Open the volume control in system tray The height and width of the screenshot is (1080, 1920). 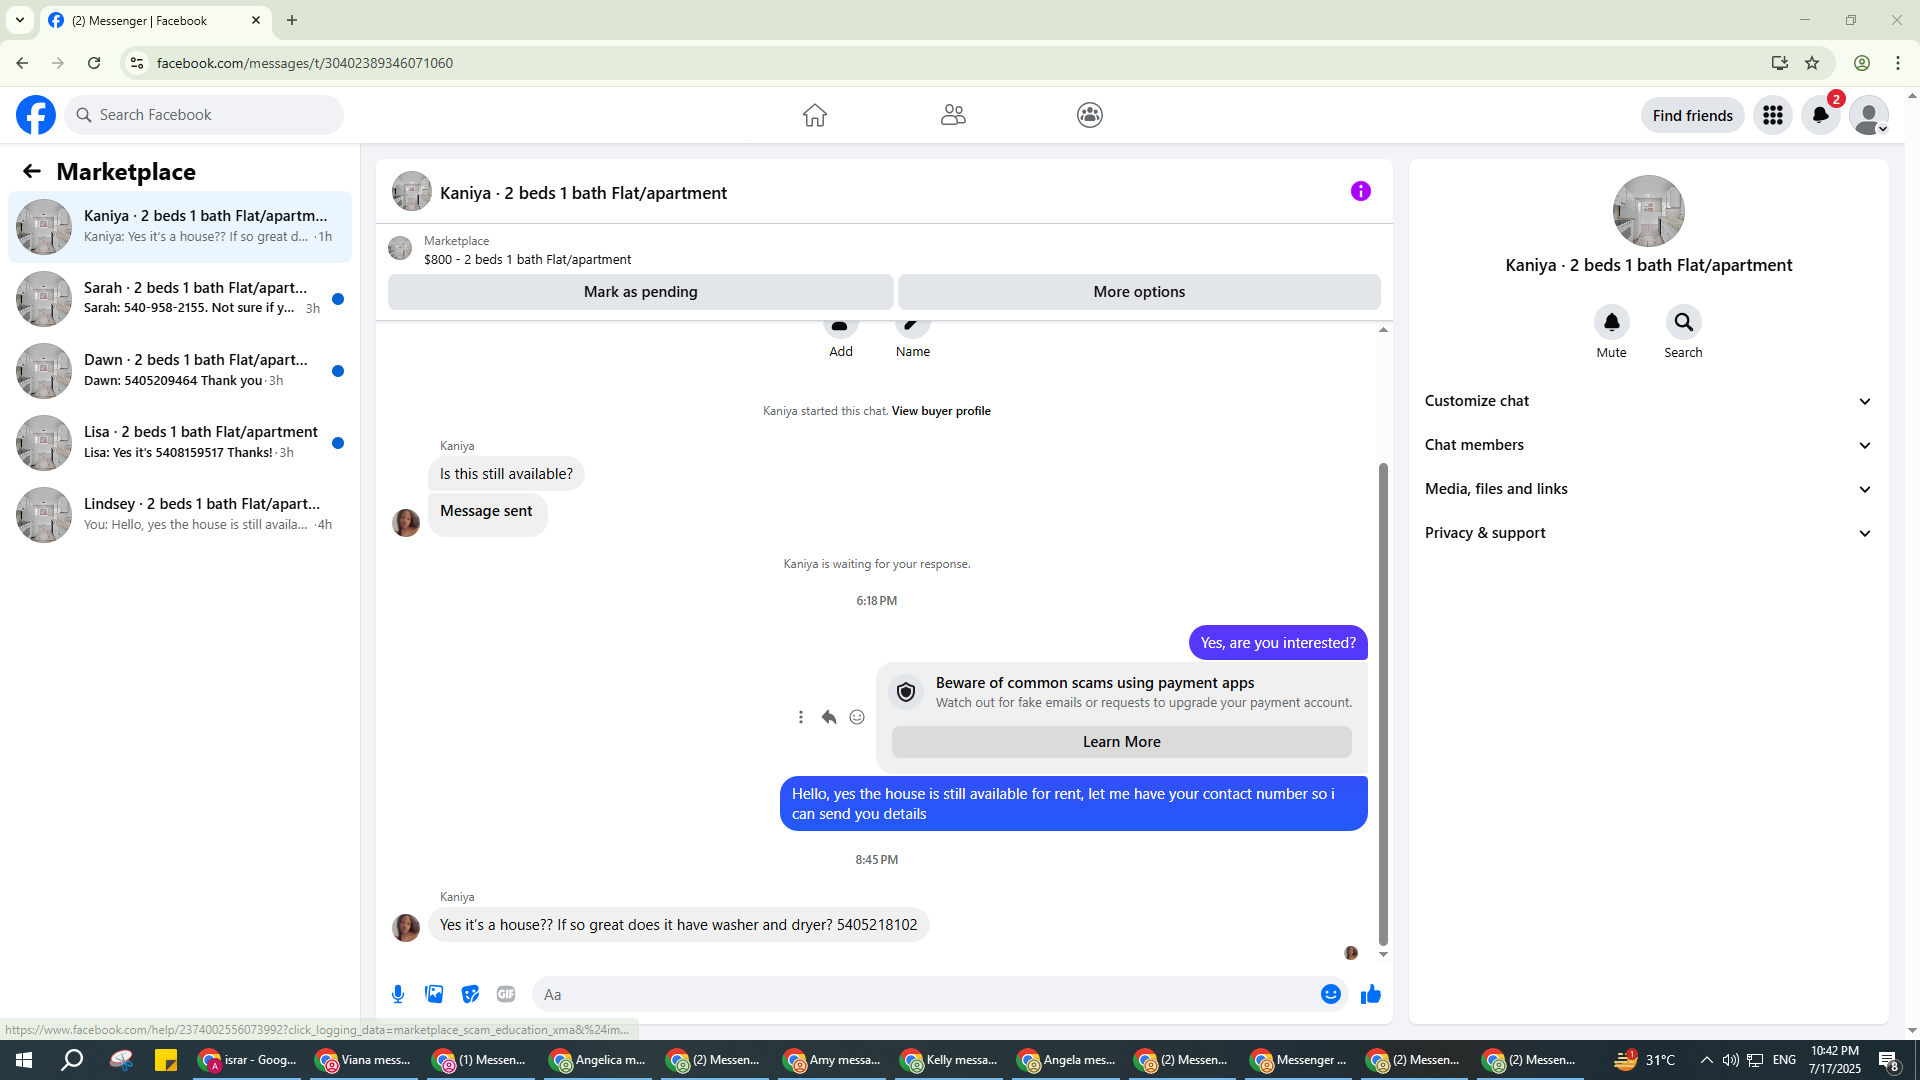(1730, 1060)
